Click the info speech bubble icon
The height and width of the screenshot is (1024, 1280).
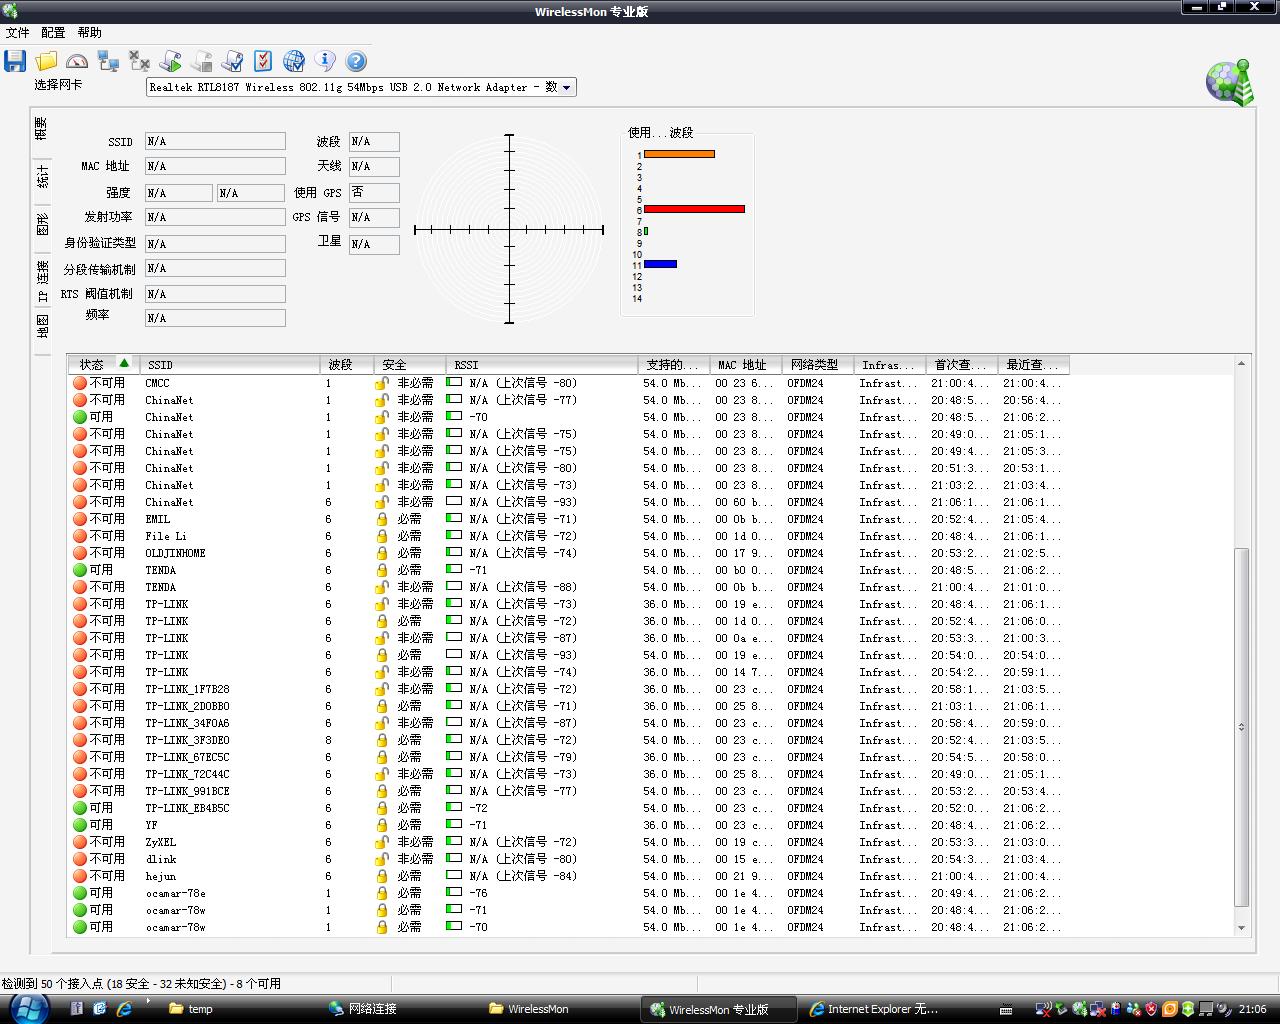325,61
